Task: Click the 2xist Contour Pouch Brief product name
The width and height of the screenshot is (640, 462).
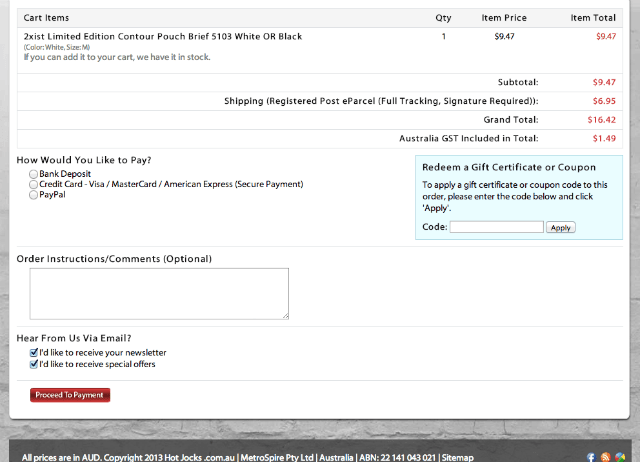Action: (x=162, y=37)
